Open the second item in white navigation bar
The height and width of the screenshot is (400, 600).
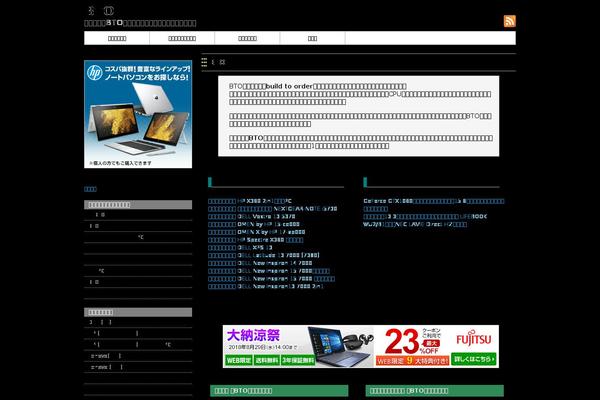pyautogui.click(x=182, y=38)
